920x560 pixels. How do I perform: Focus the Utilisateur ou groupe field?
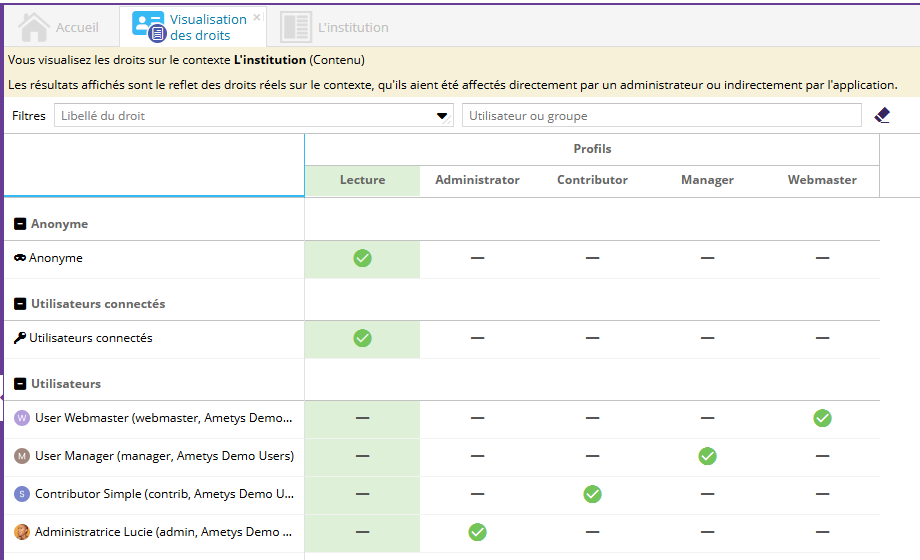(x=661, y=116)
